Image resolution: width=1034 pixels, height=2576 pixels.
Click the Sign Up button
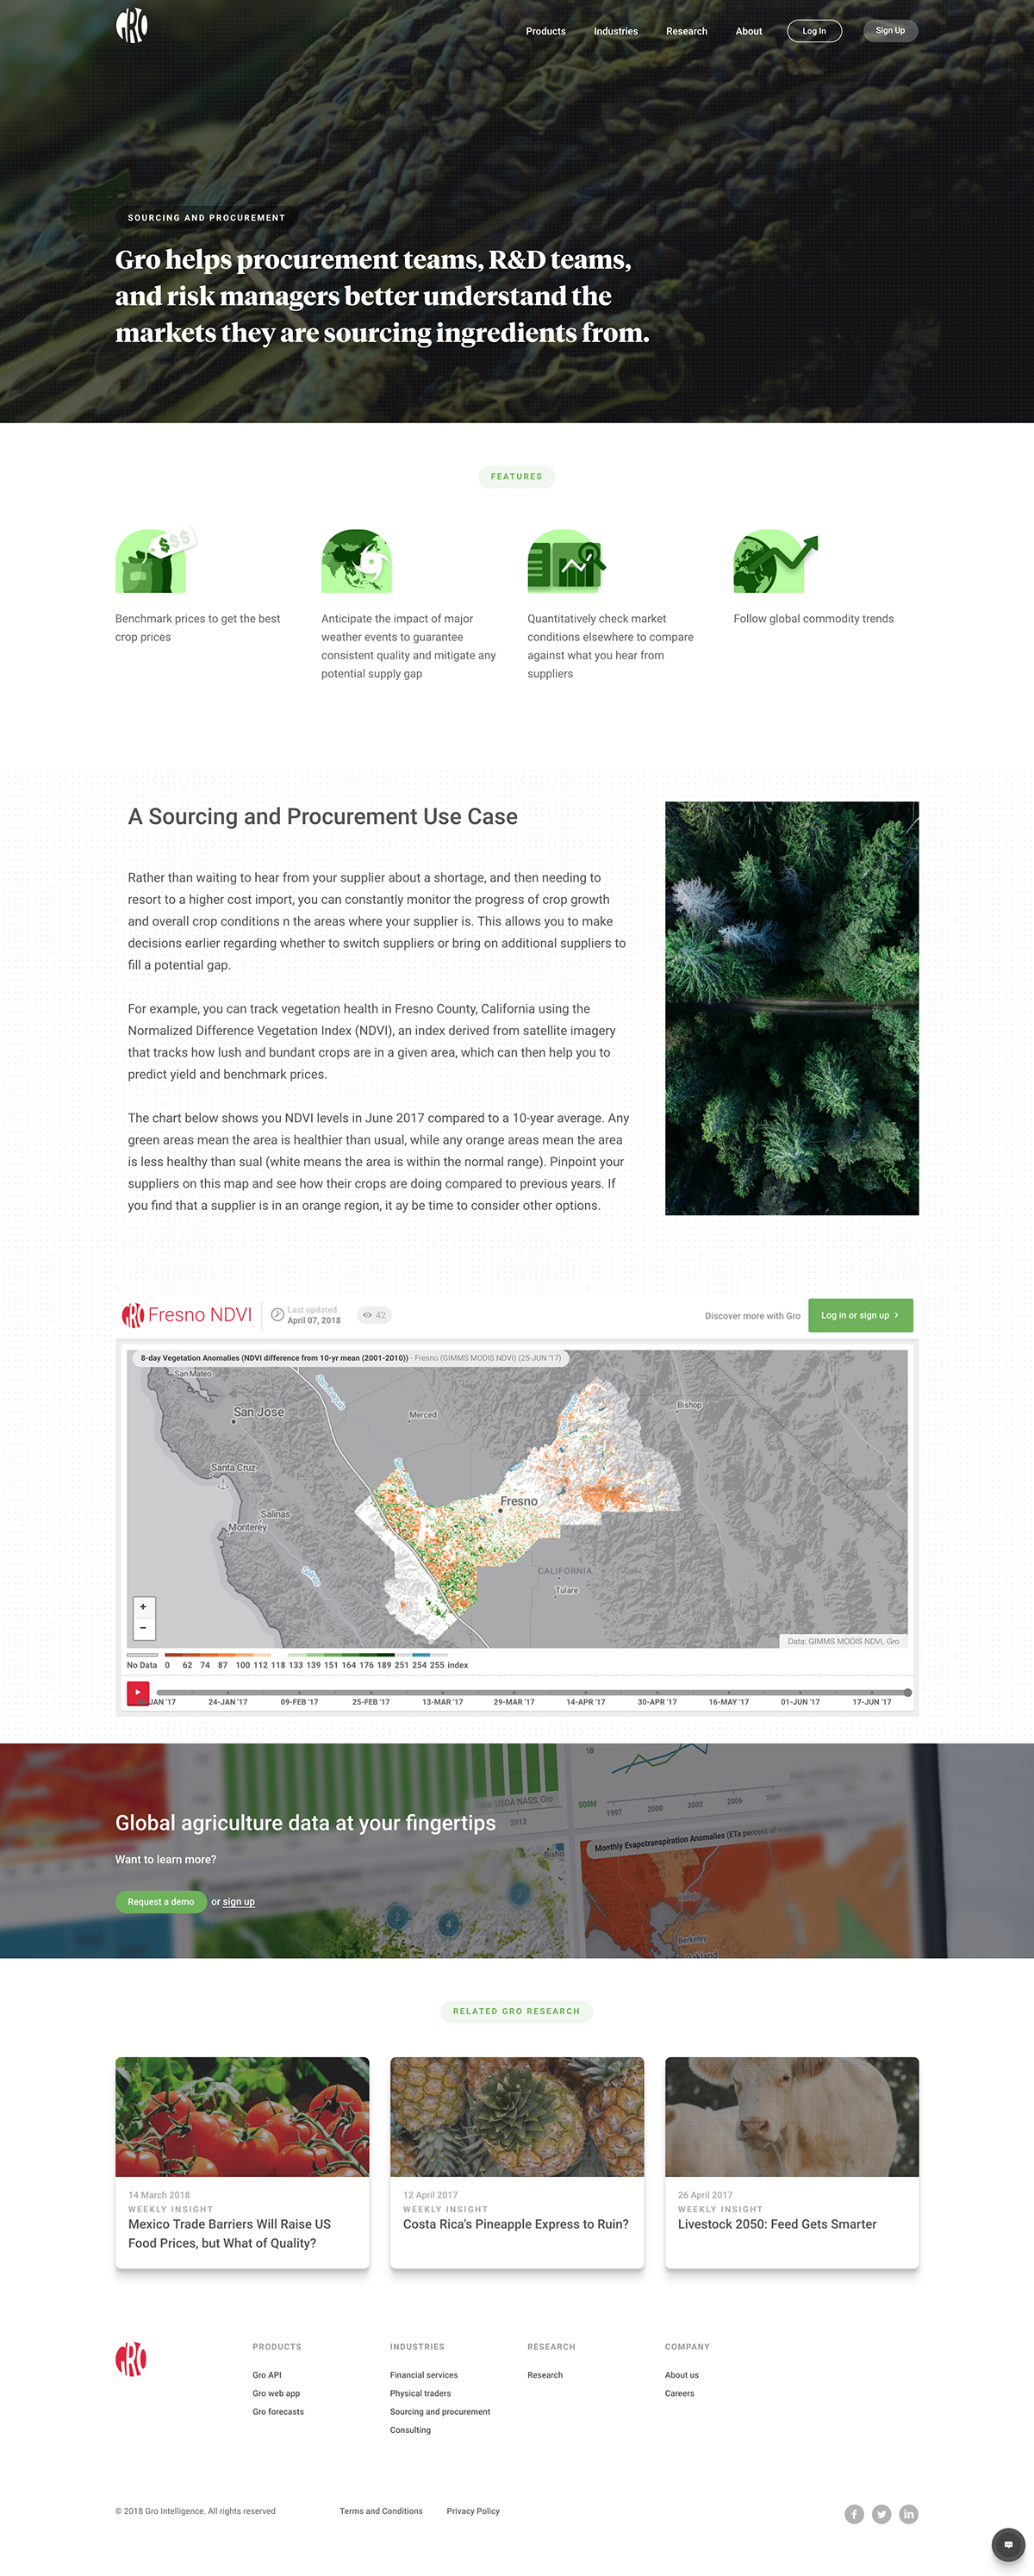(890, 30)
